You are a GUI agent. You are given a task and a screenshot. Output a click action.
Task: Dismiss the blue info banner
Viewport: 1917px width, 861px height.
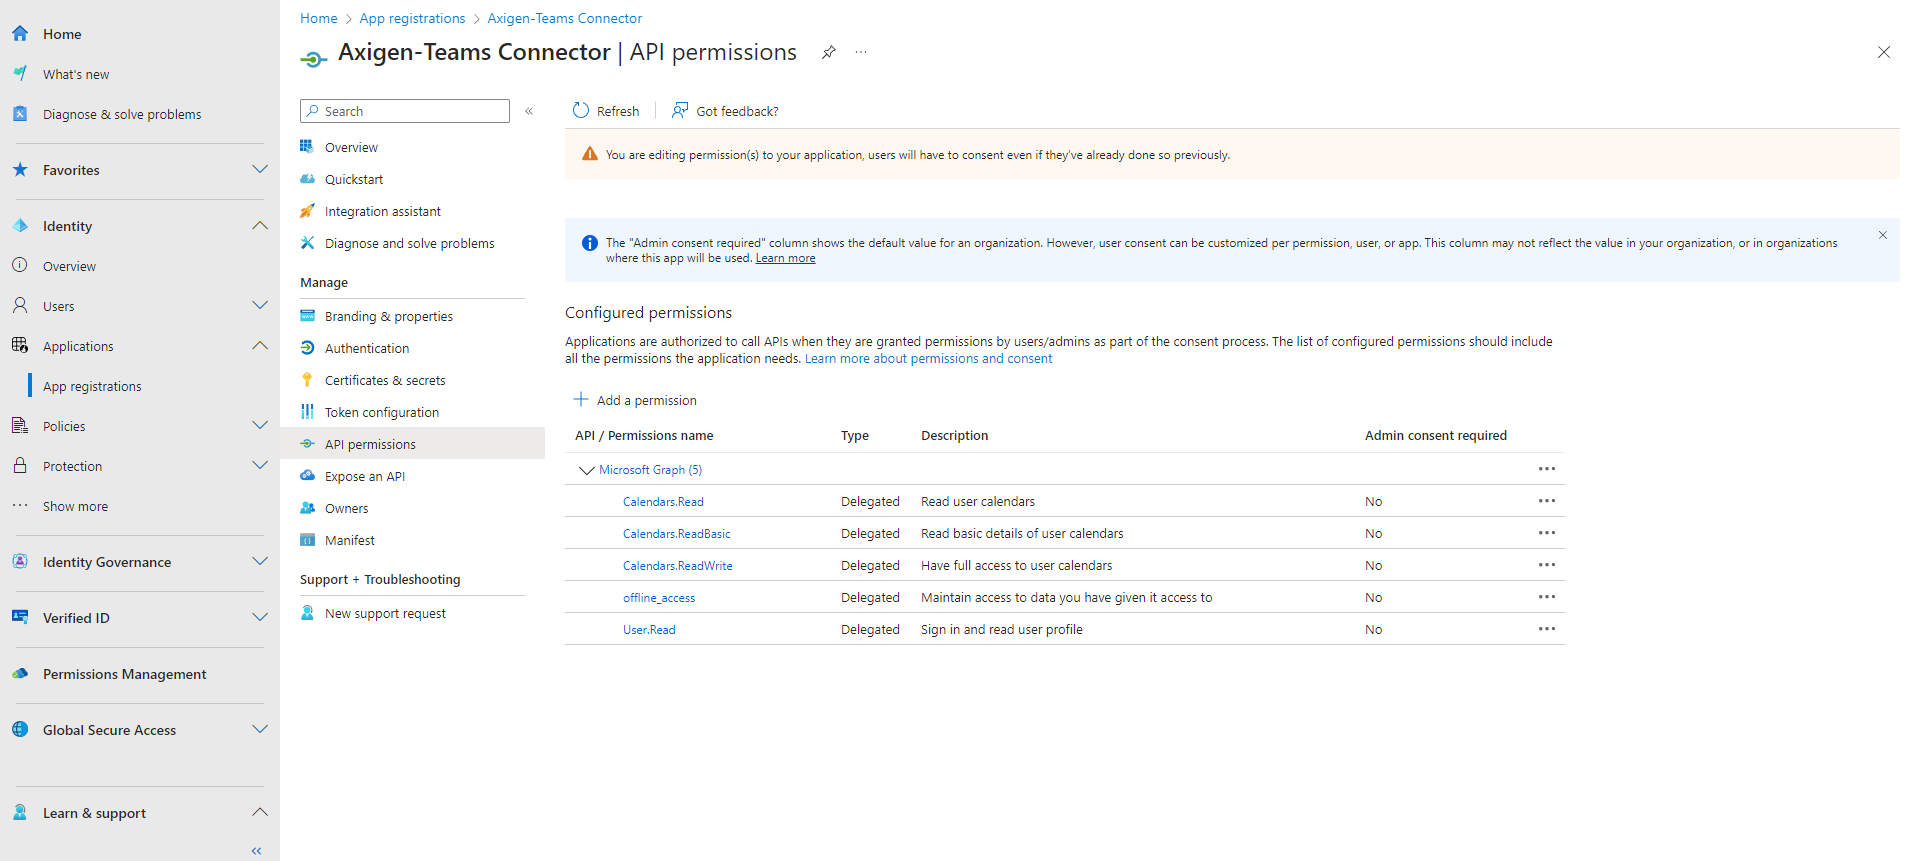1882,235
